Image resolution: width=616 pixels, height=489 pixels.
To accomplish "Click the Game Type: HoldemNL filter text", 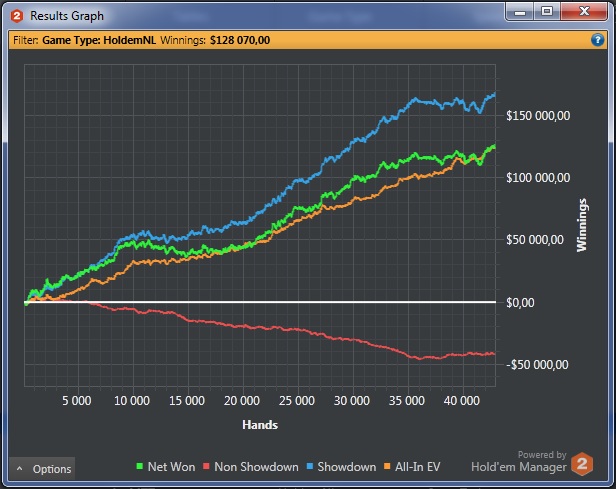I will click(x=99, y=40).
